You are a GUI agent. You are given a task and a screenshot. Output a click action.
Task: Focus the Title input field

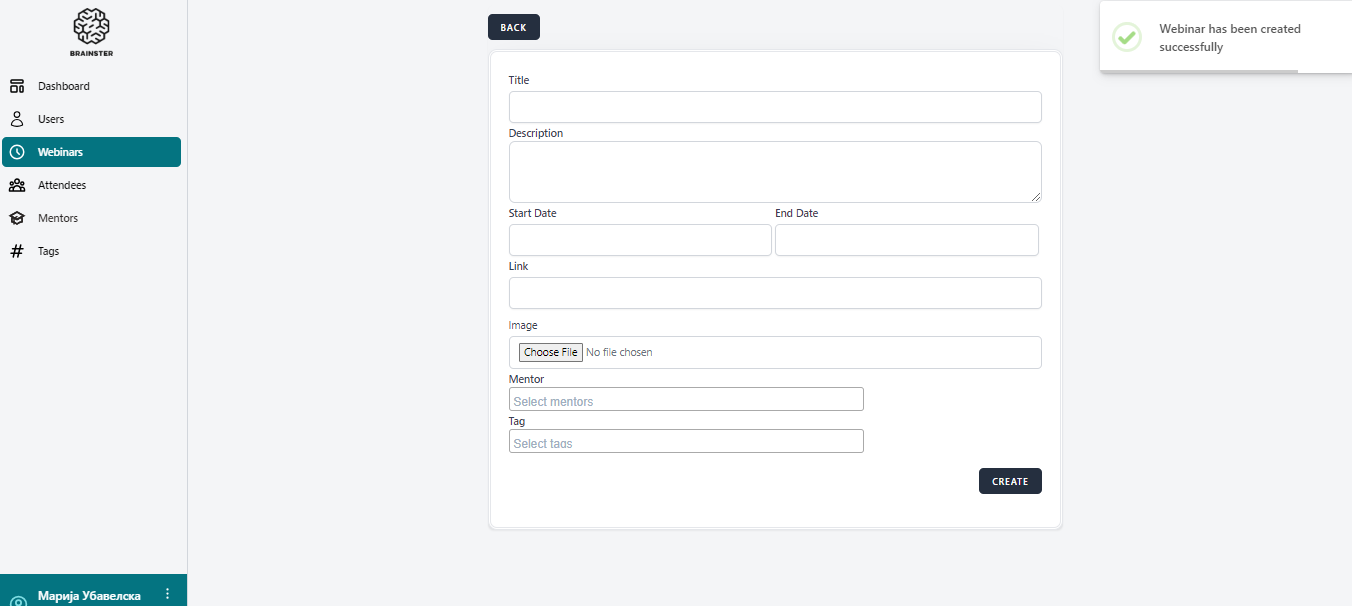775,107
